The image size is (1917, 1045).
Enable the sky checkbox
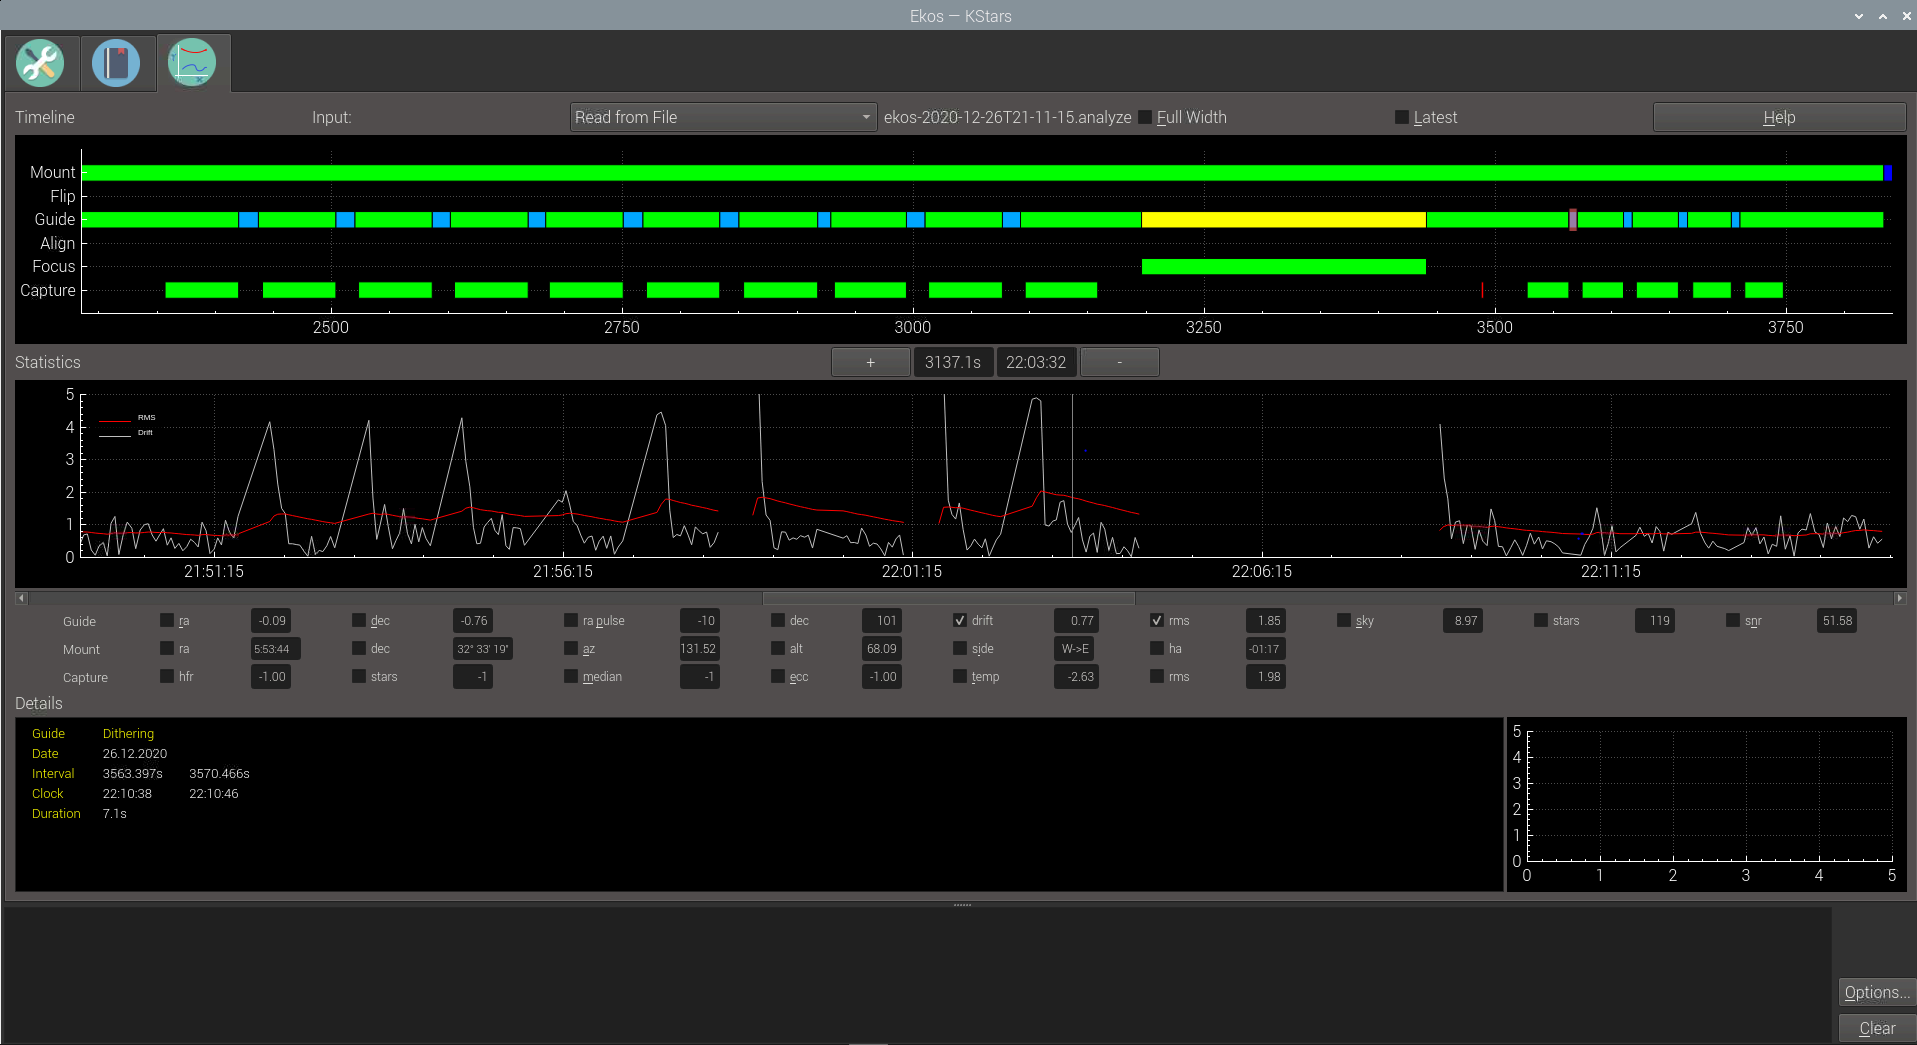click(x=1344, y=620)
